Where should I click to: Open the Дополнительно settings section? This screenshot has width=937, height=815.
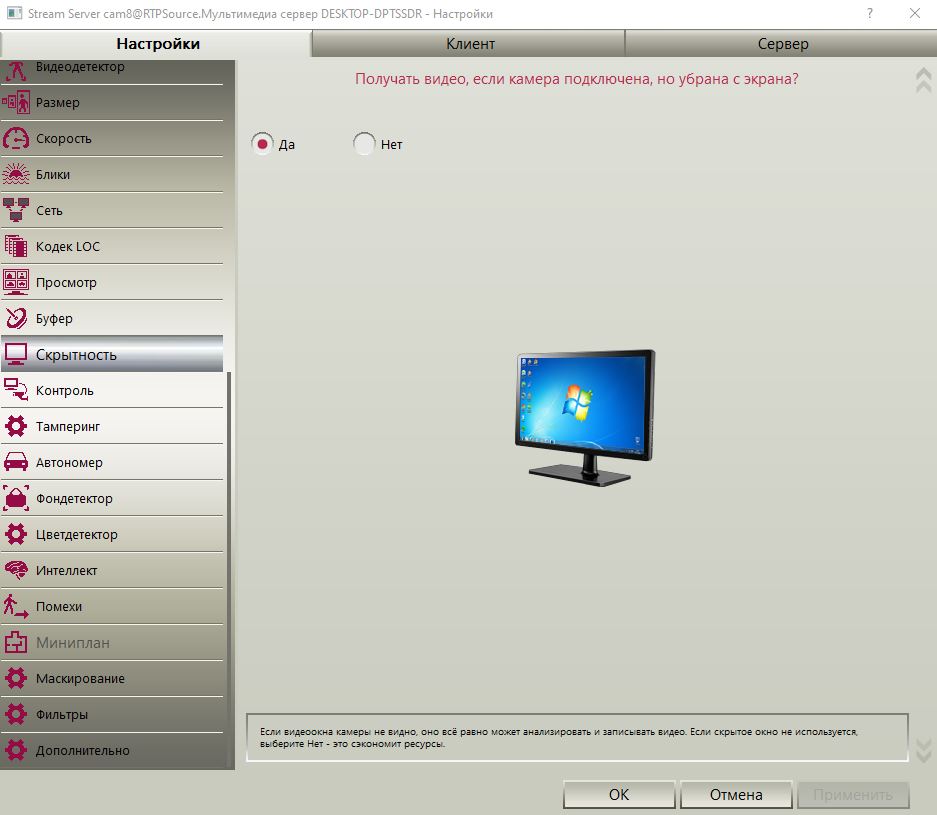point(112,750)
